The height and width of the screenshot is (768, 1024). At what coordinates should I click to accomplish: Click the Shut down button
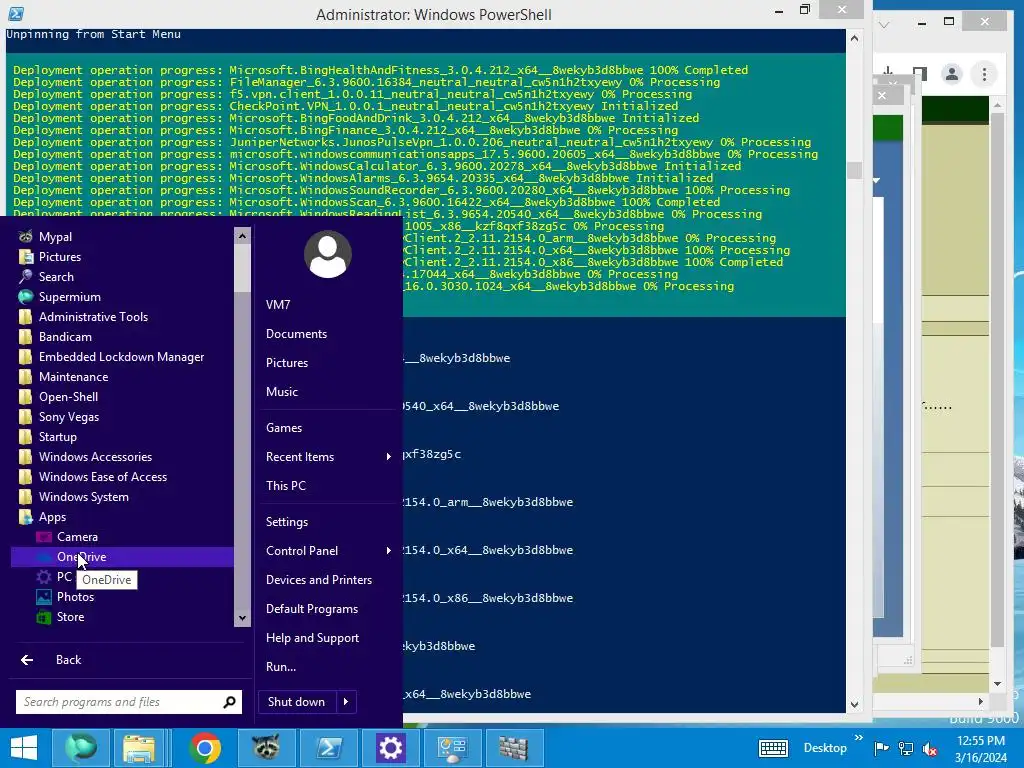coord(297,702)
